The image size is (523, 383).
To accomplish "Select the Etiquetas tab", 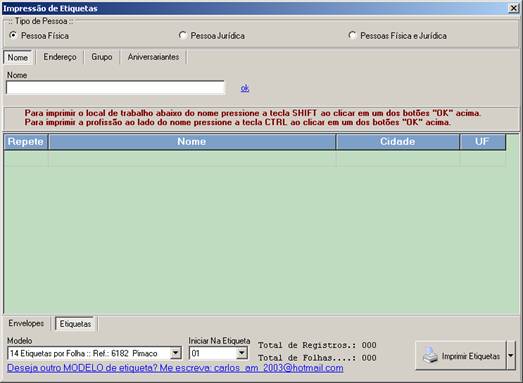I will tap(75, 324).
